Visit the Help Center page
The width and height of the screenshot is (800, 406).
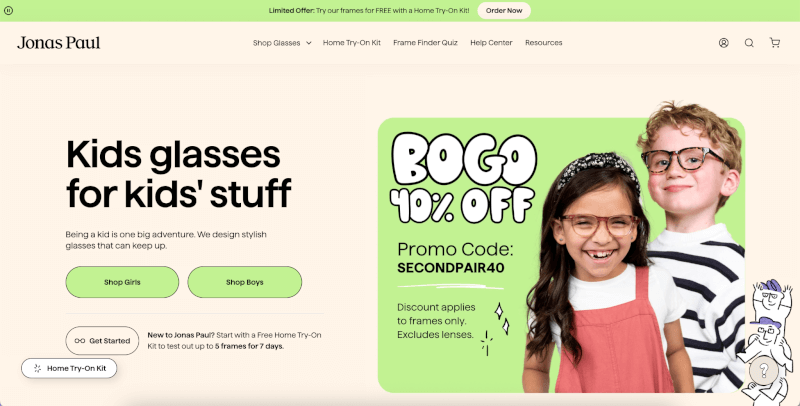pyautogui.click(x=491, y=43)
